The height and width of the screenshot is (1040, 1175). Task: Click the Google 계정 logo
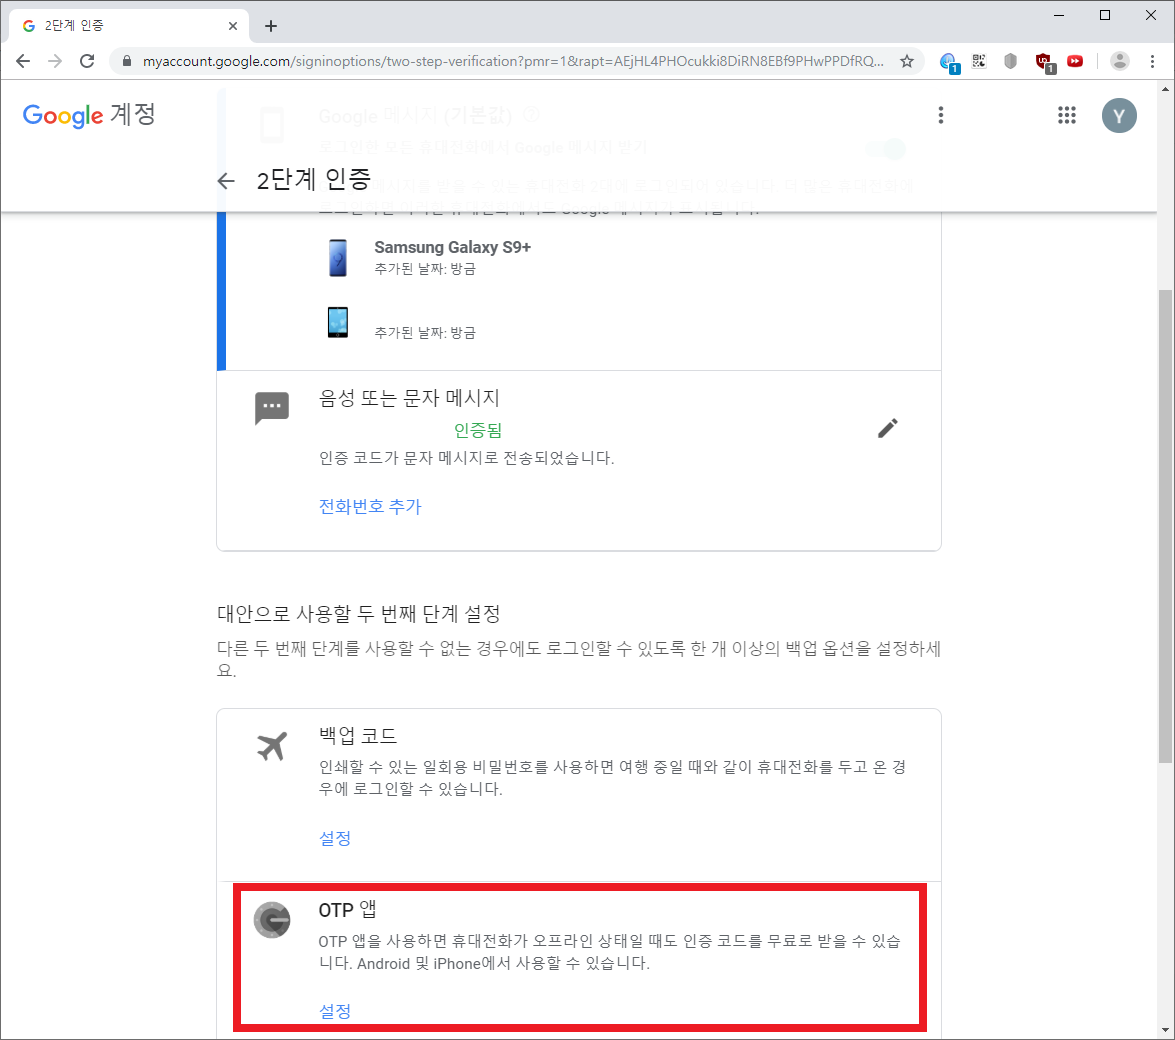(x=89, y=115)
